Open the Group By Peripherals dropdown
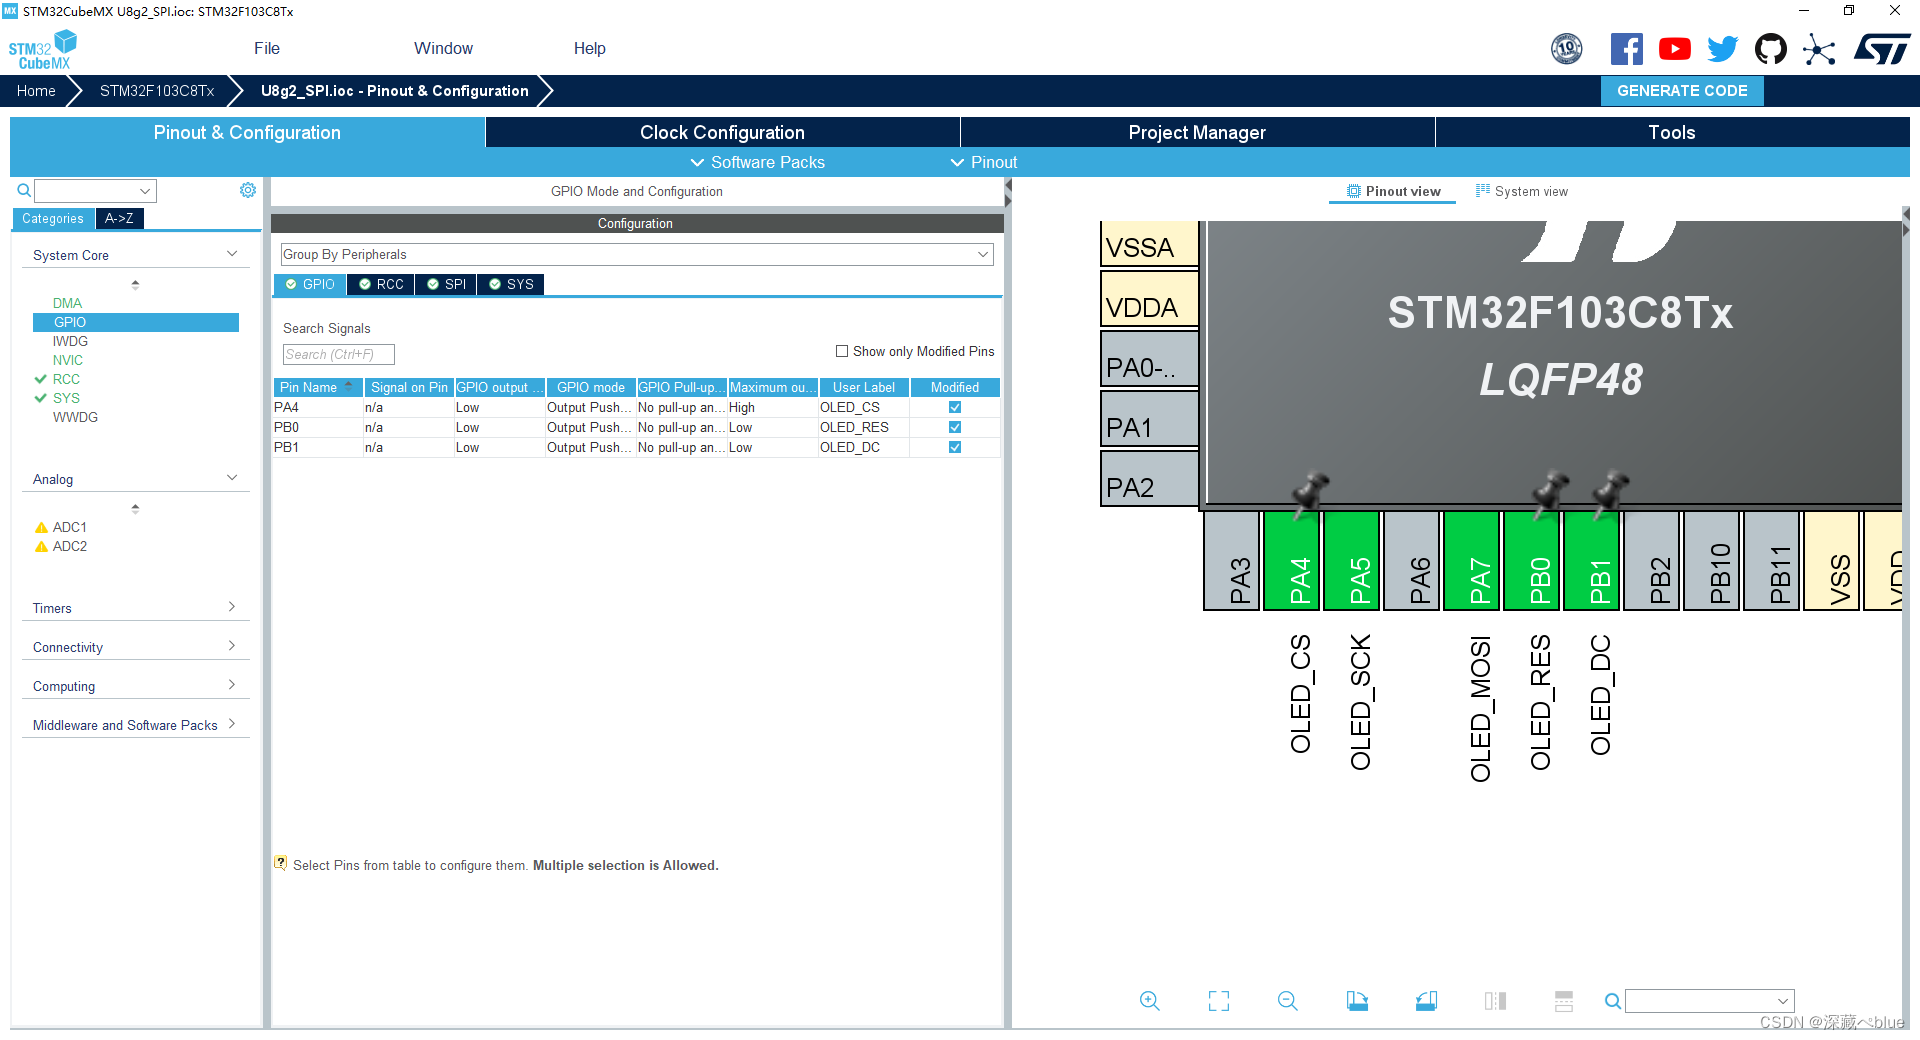Image resolution: width=1920 pixels, height=1040 pixels. click(x=636, y=254)
